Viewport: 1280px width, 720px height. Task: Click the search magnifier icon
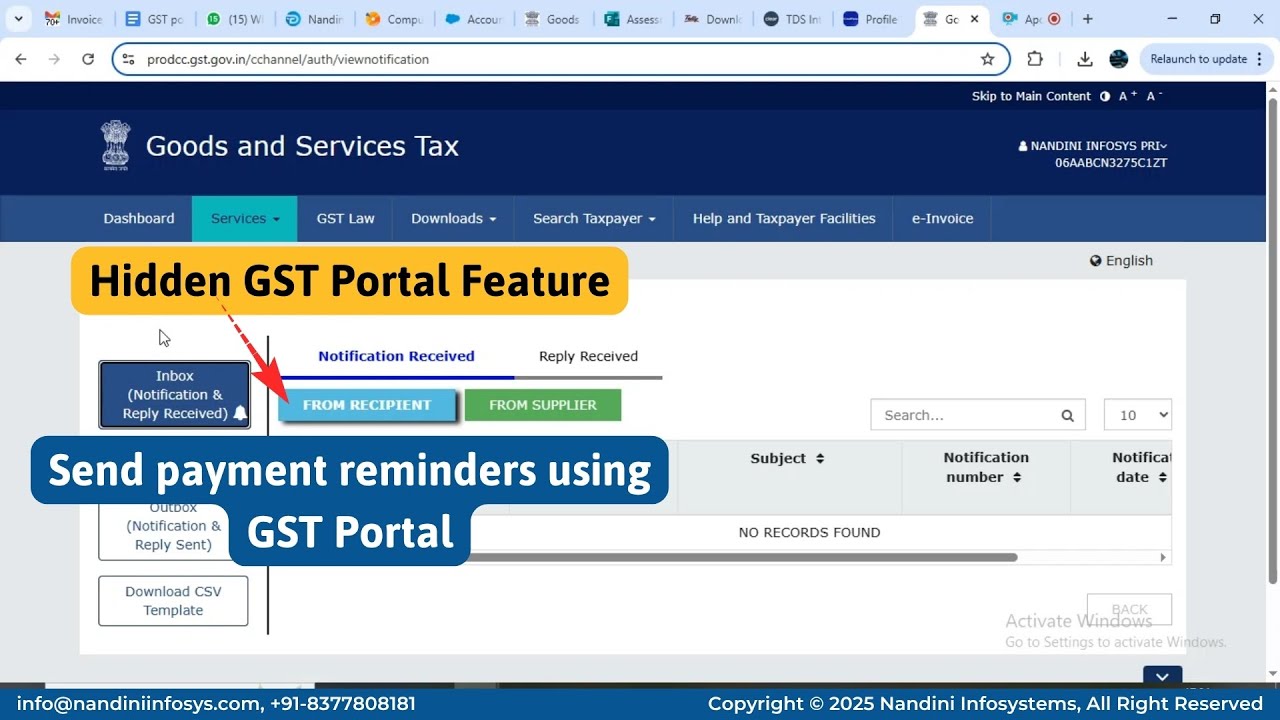pyautogui.click(x=1068, y=416)
